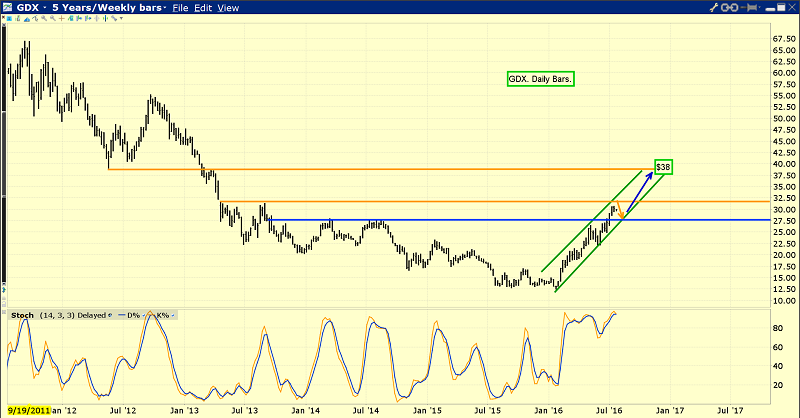The width and height of the screenshot is (800, 418).
Task: Click the Stoch indicator label
Action: 22,315
